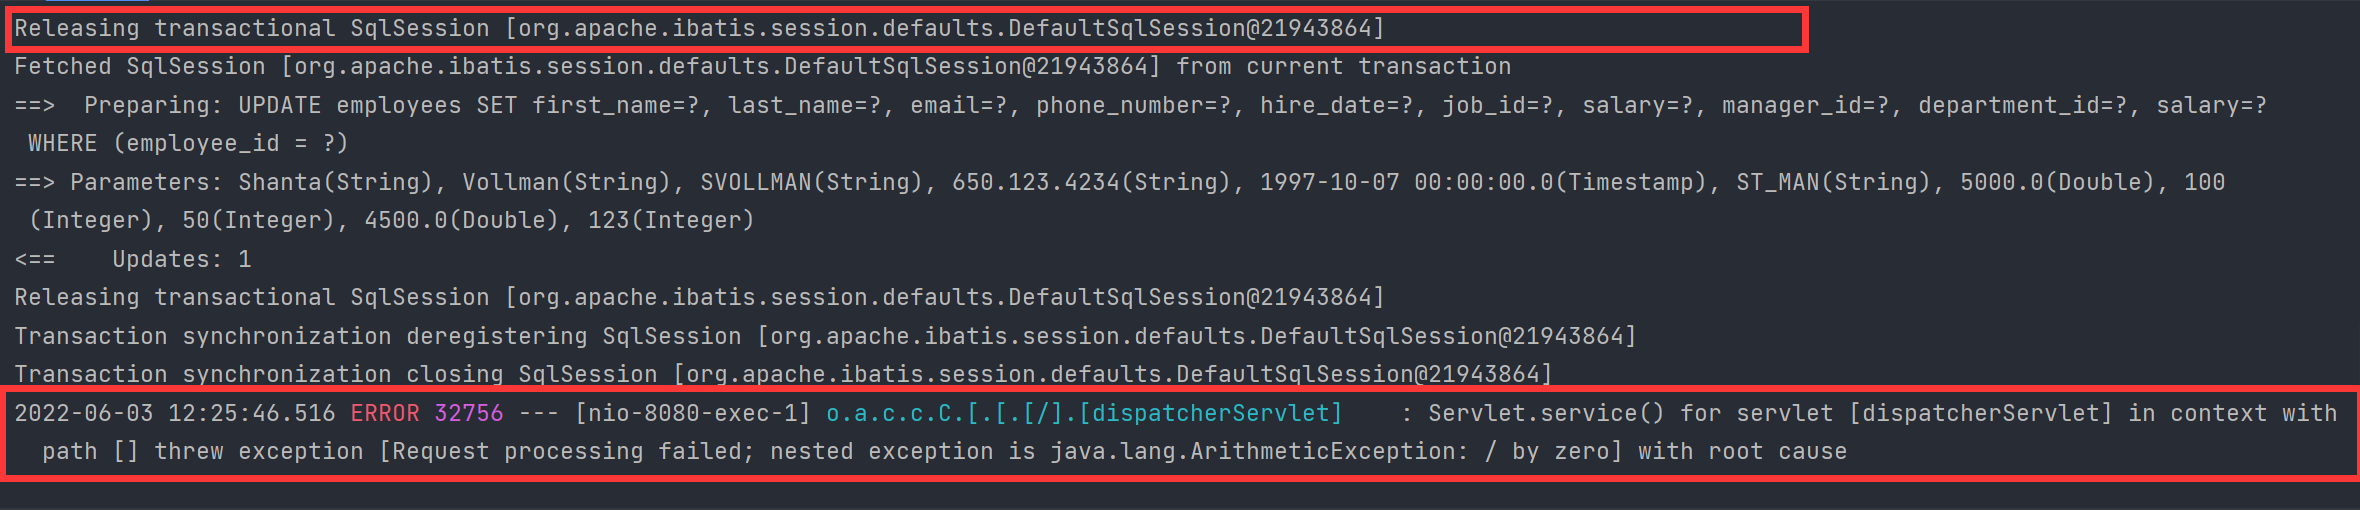Click the first Releasing transactional SqlSession line
2360x510 pixels.
pyautogui.click(x=699, y=28)
